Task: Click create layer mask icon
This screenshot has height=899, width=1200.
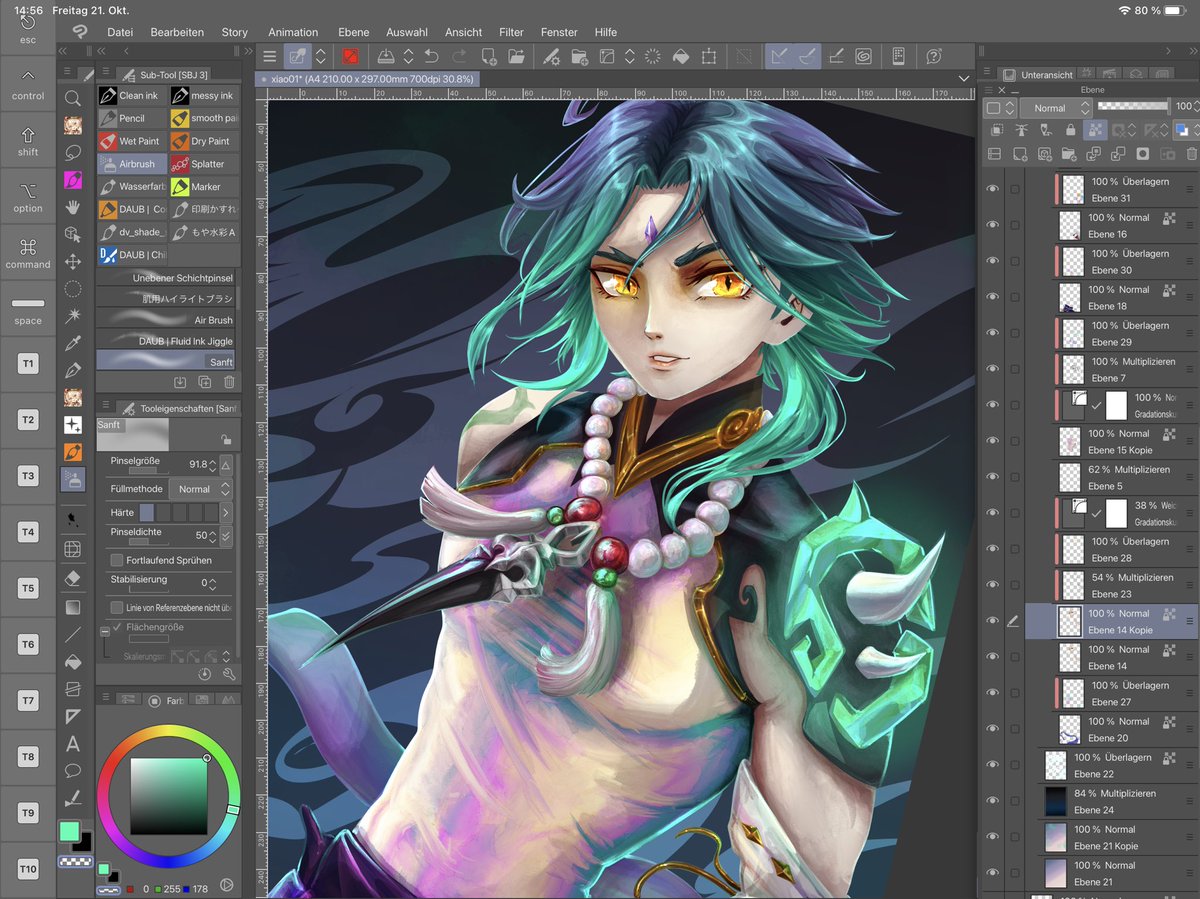Action: [x=1142, y=154]
